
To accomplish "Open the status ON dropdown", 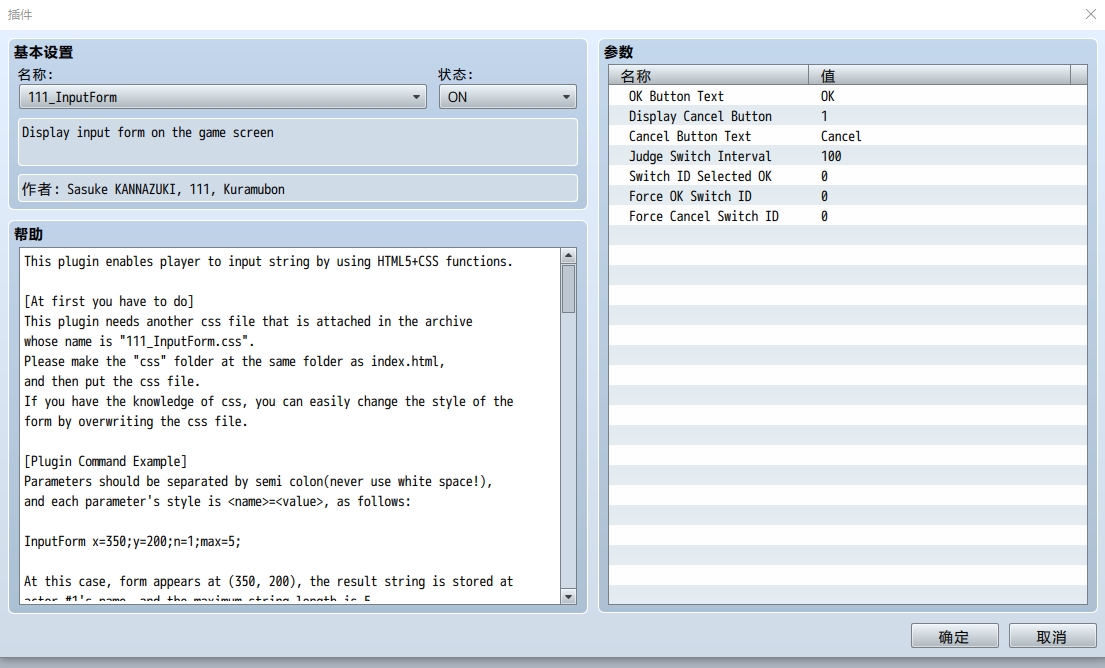I will click(x=507, y=97).
